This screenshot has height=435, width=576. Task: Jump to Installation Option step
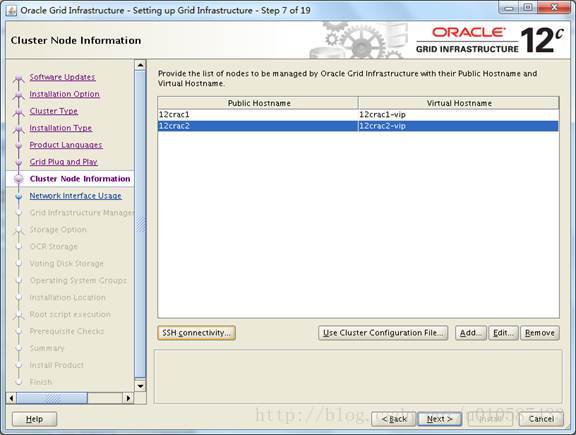click(65, 94)
